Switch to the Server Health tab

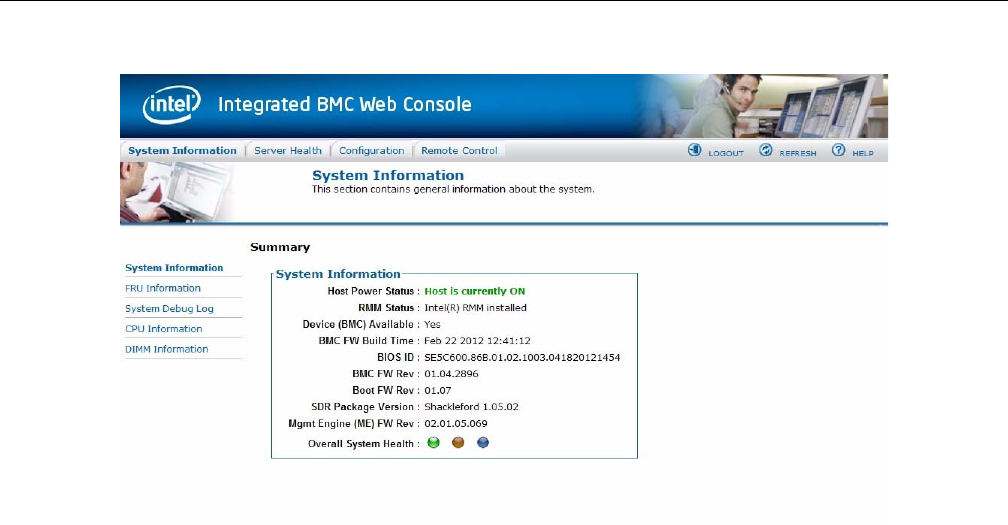pos(288,151)
